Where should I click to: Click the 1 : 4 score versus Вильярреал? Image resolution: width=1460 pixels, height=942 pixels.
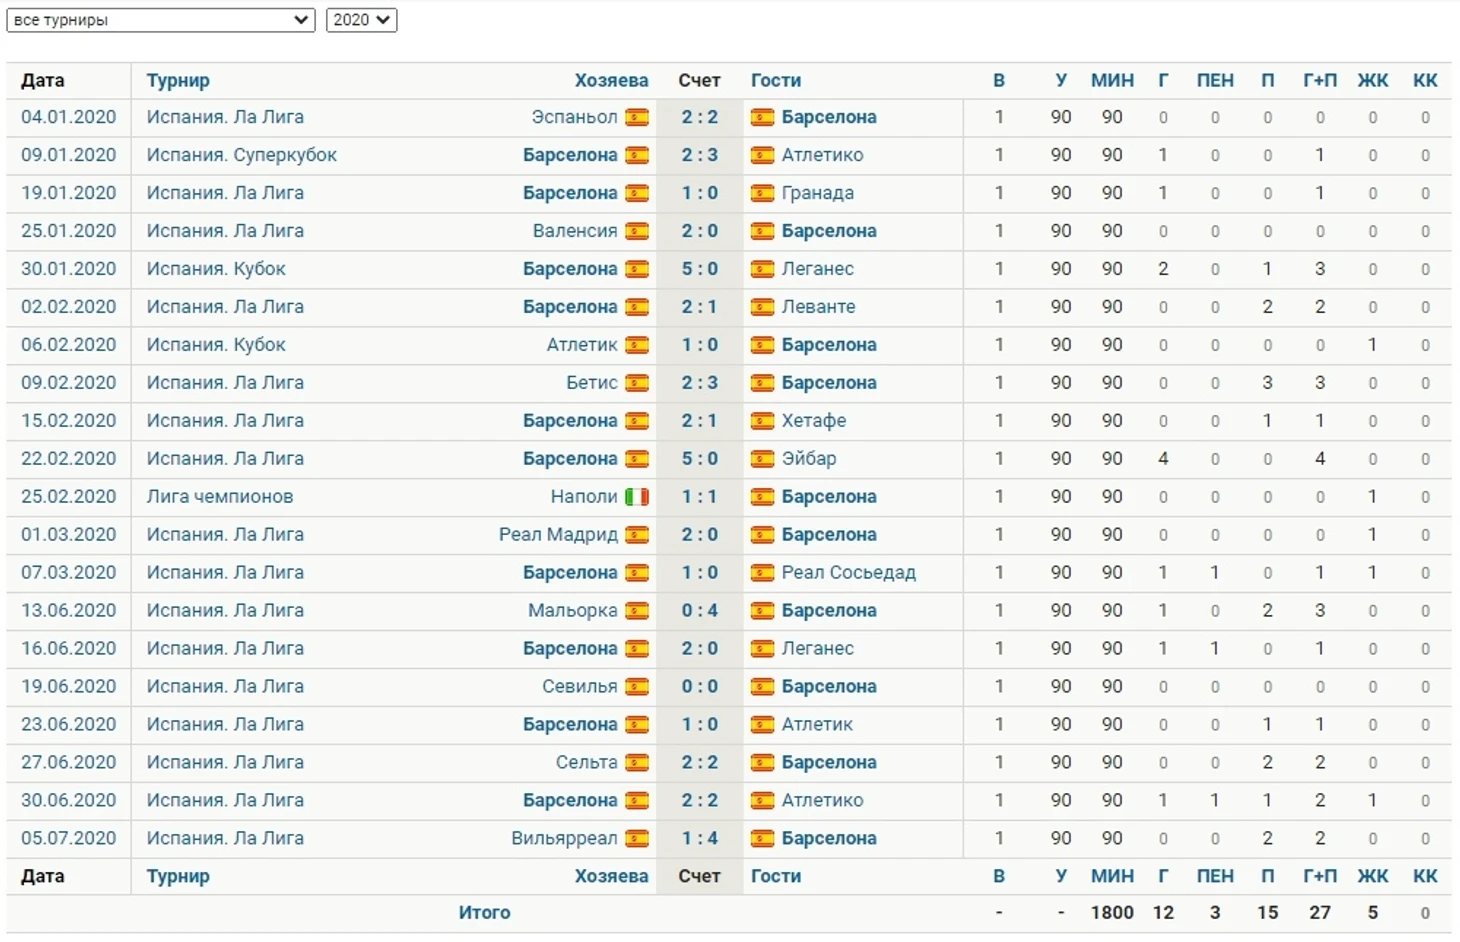click(x=700, y=839)
